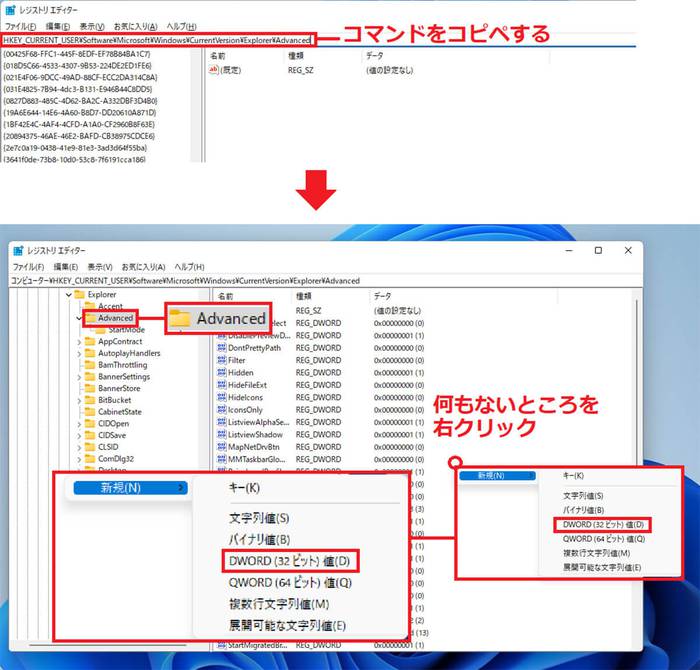The image size is (700, 670).
Task: Click the upper window address bar path
Action: click(x=157, y=40)
